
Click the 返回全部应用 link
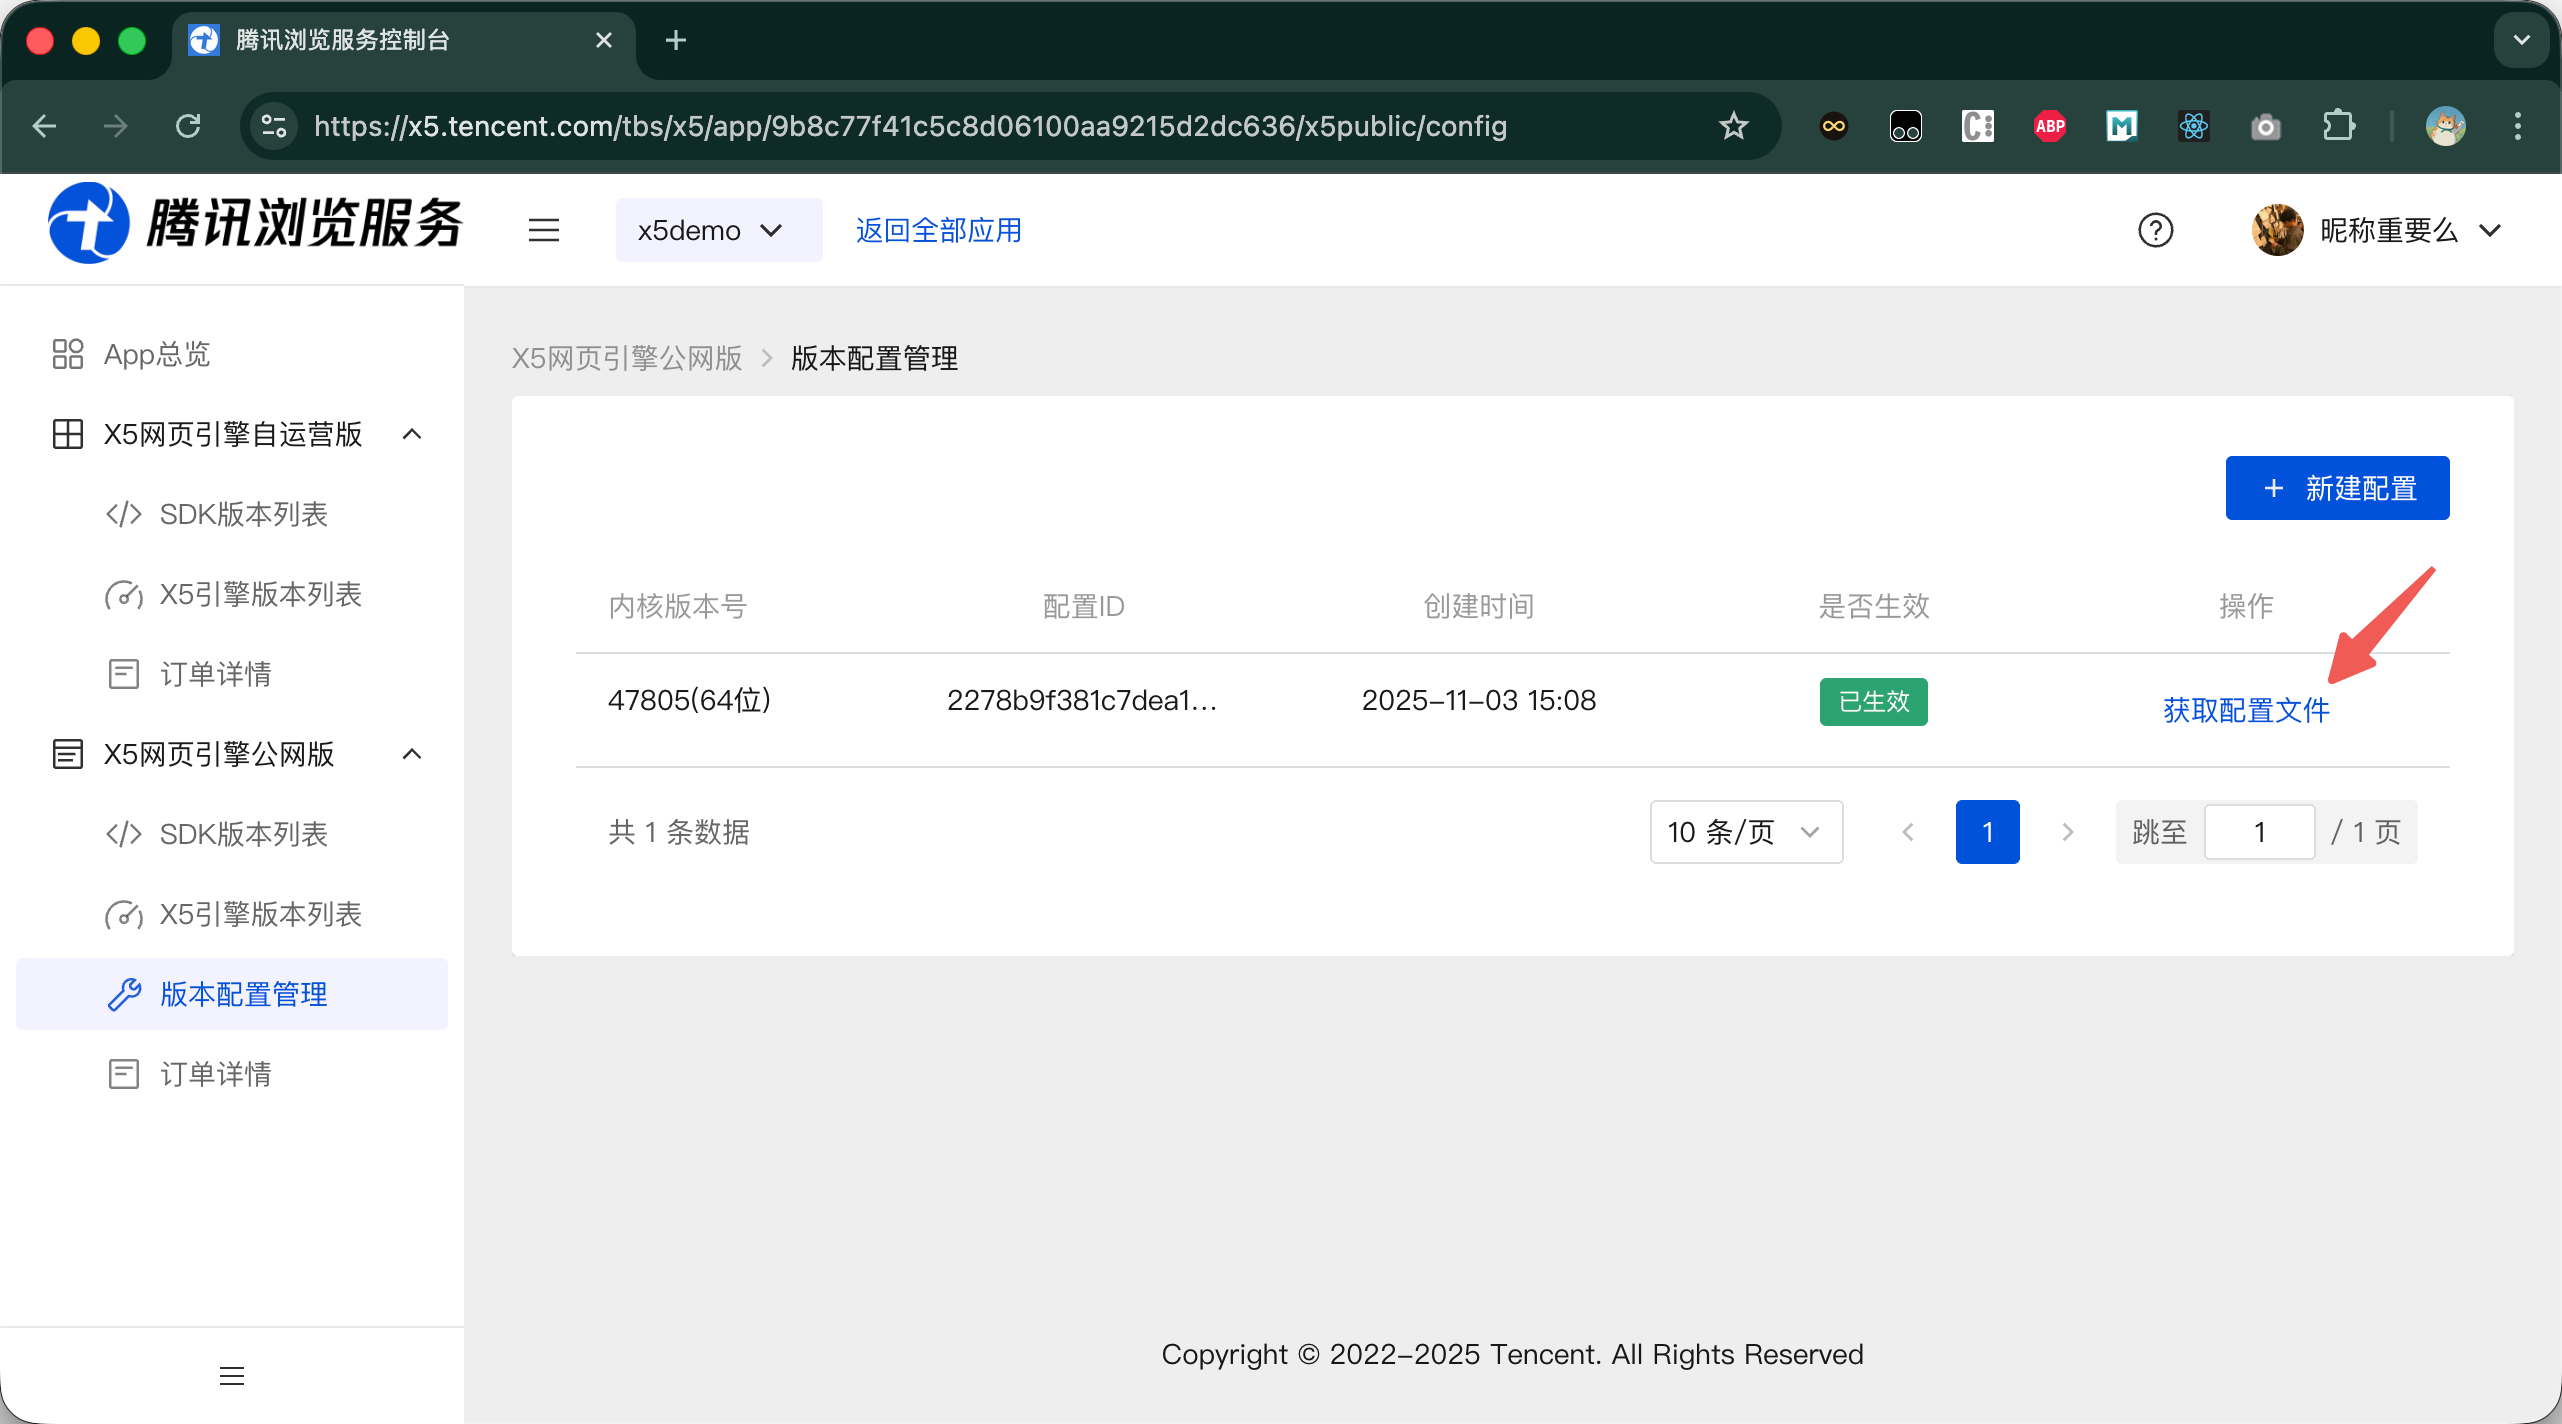[938, 230]
